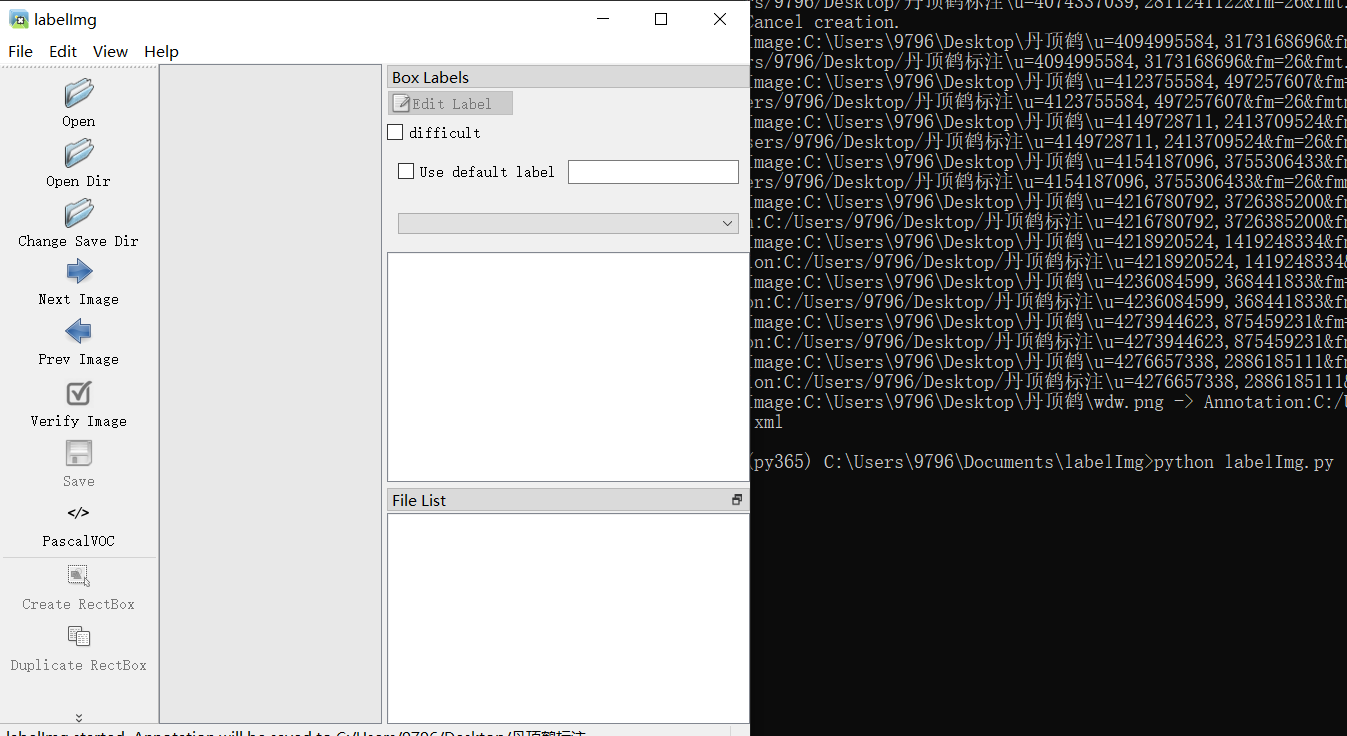Click the Open Dir folder icon

point(79,154)
